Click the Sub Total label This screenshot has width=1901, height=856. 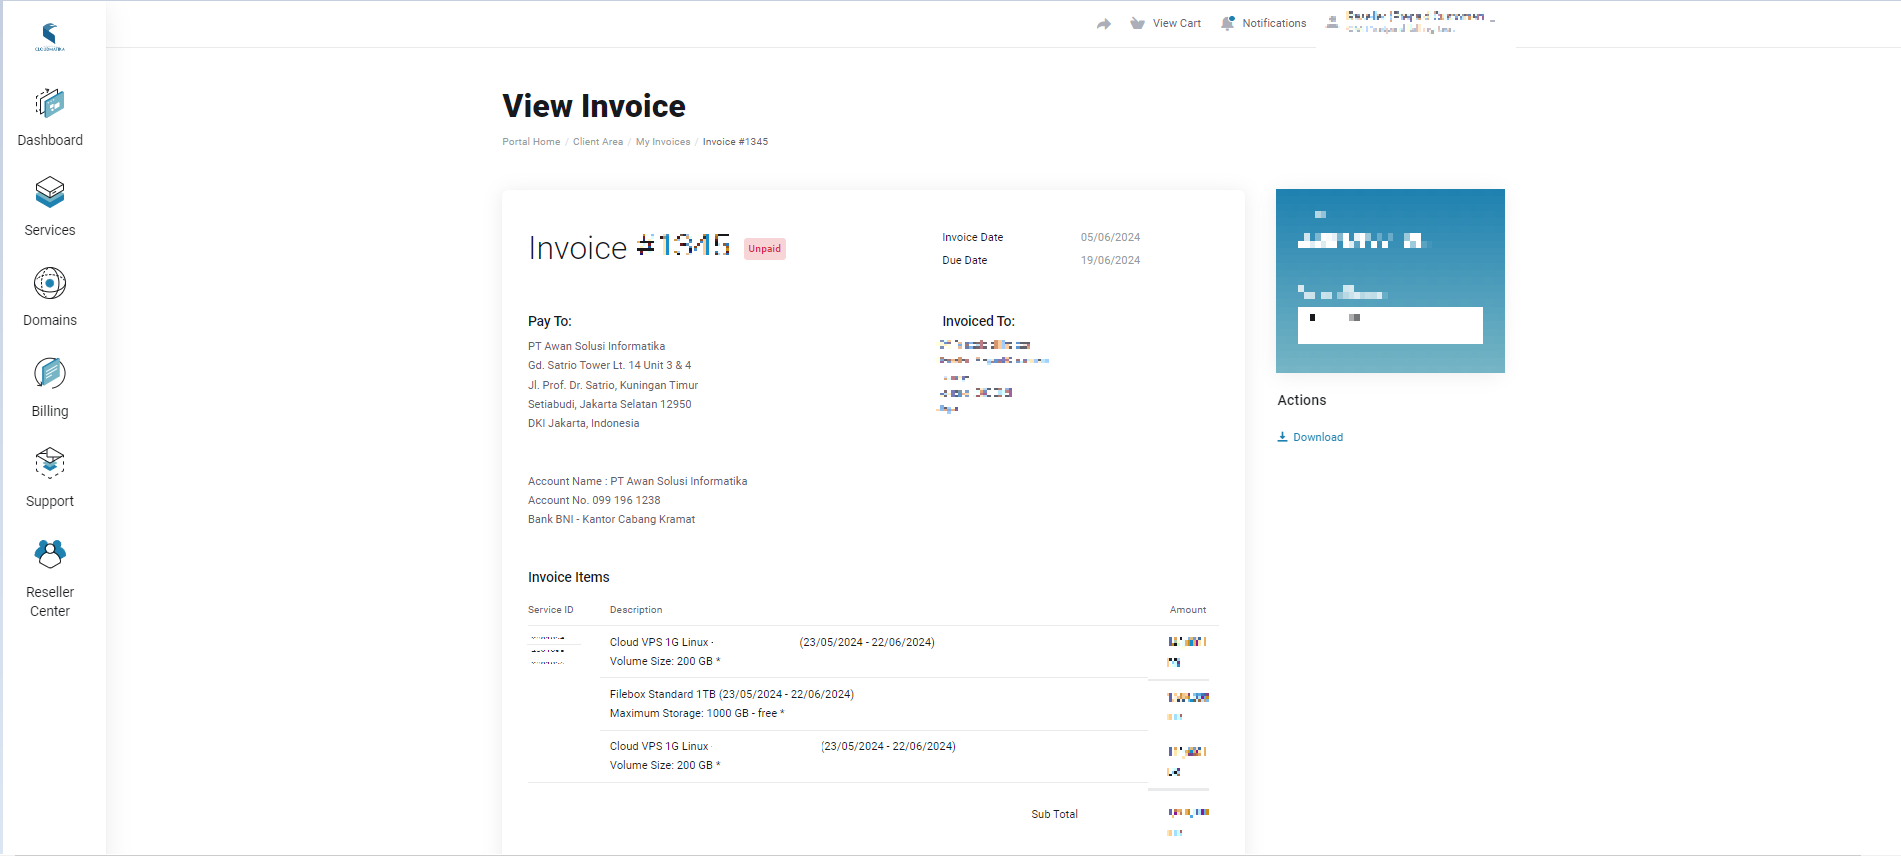tap(1055, 815)
